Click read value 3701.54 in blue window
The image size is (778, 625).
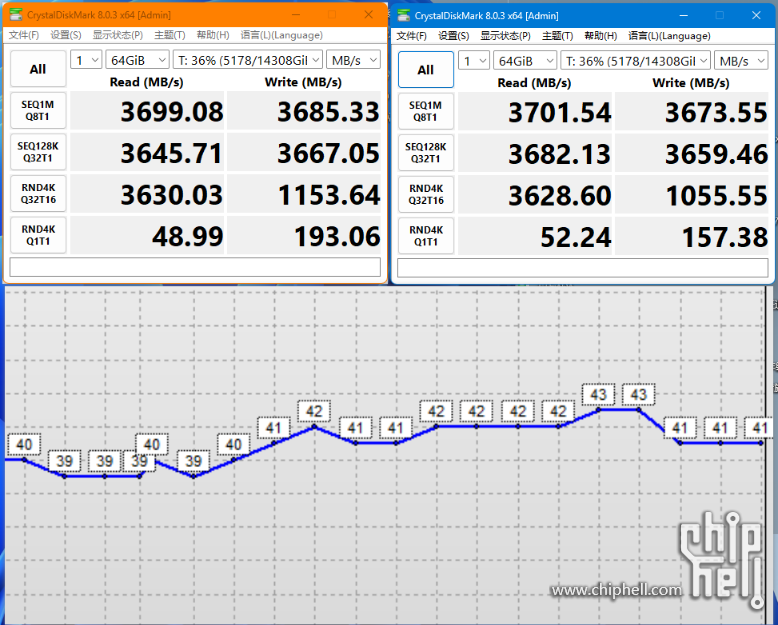coord(535,112)
